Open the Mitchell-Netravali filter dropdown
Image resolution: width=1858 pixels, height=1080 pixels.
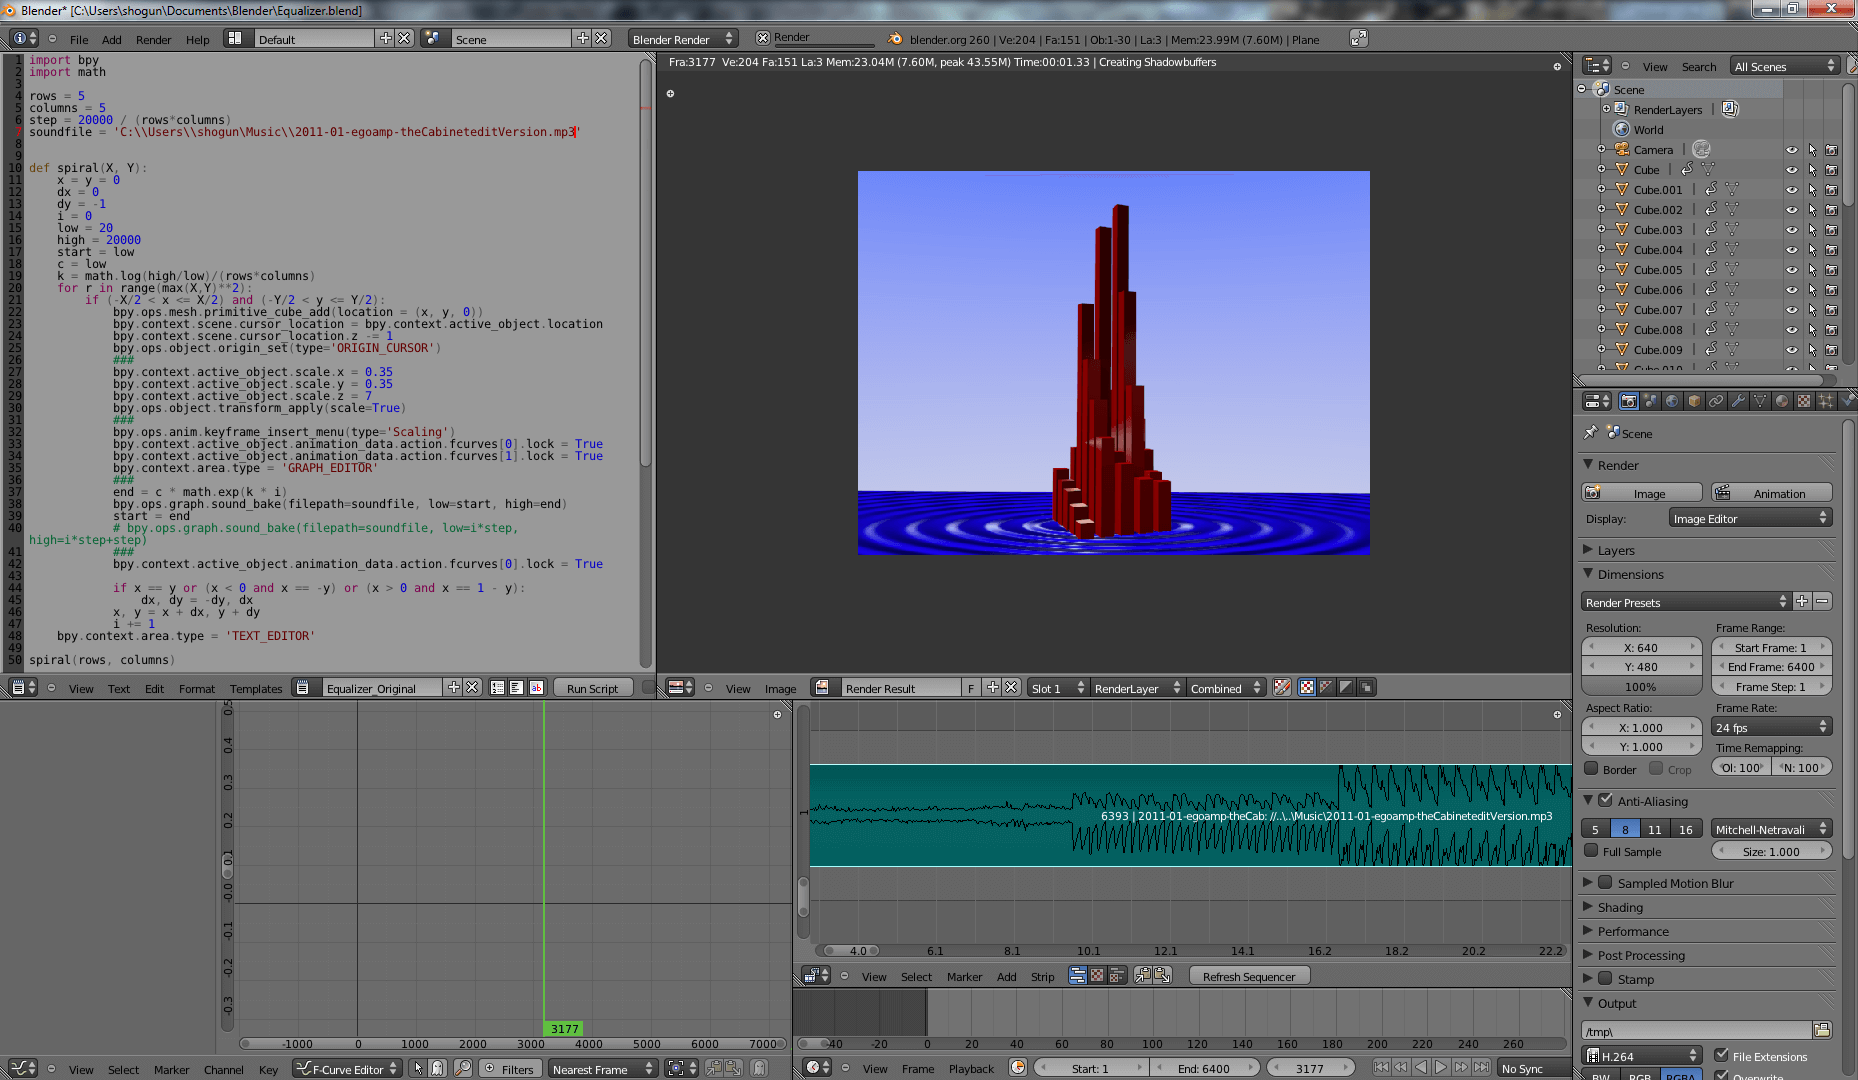pos(1771,829)
